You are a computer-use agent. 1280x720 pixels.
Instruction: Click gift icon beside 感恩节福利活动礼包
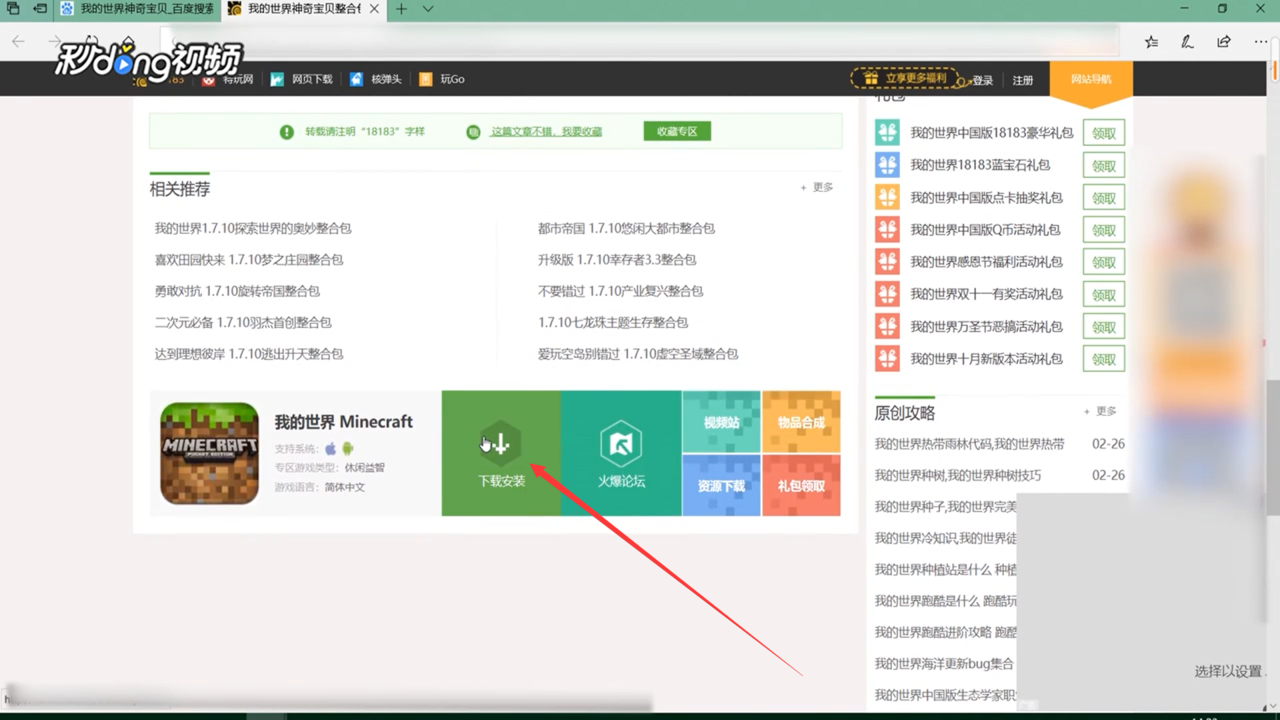(887, 262)
